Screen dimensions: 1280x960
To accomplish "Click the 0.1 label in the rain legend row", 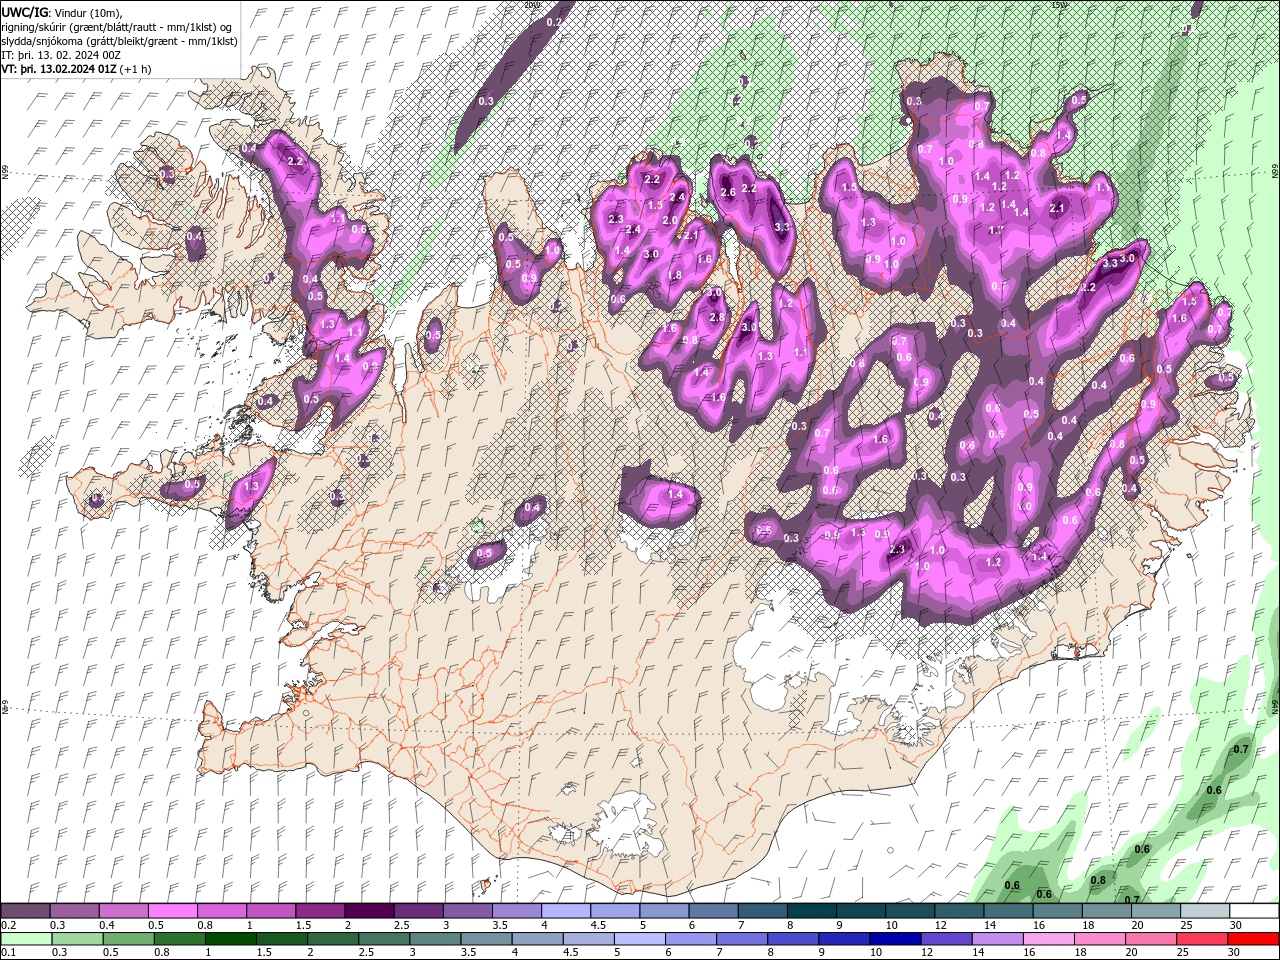I will pos(8,952).
